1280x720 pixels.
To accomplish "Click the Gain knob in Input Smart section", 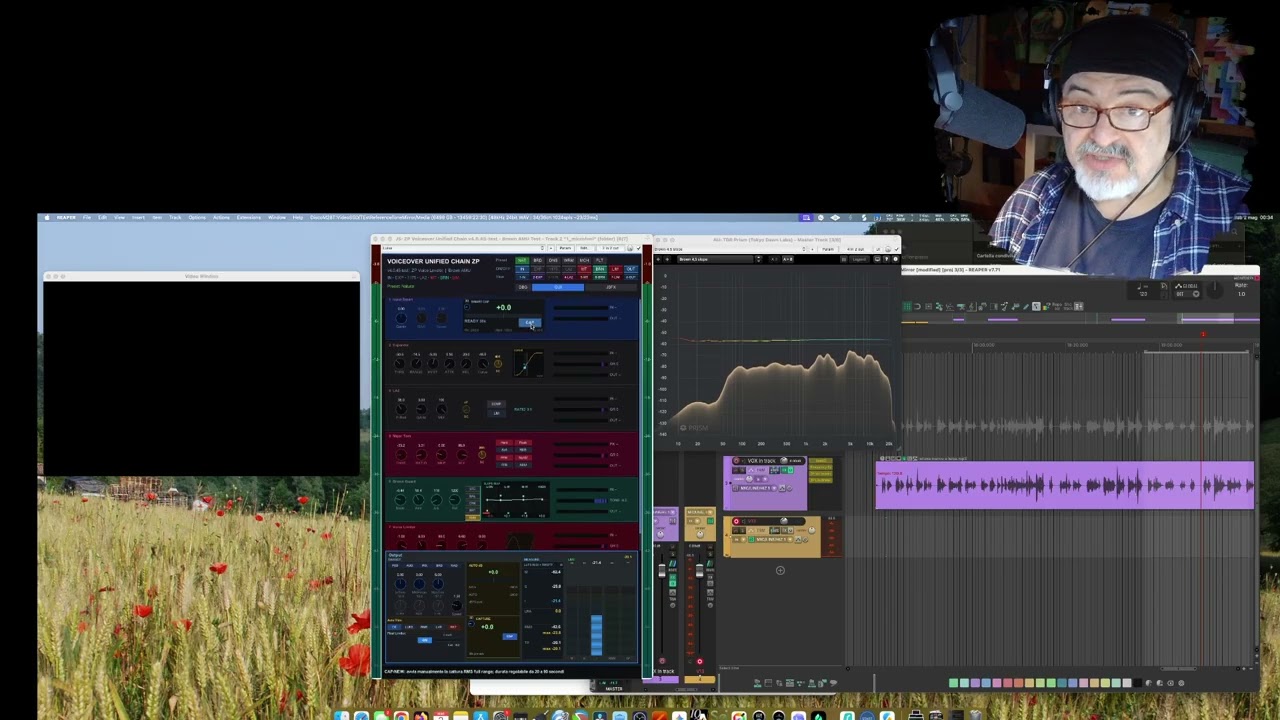I will tap(401, 318).
